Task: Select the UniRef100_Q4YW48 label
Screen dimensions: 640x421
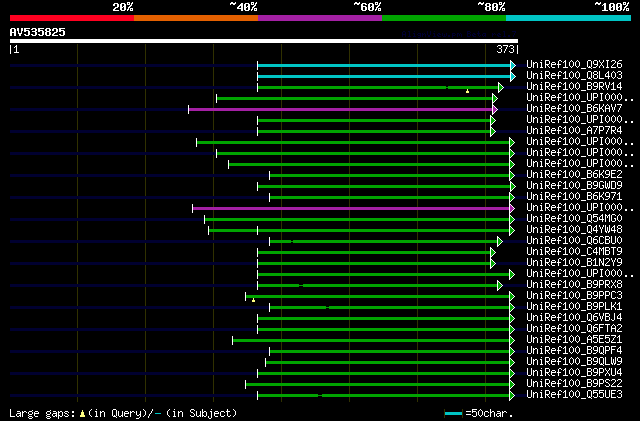Action: point(574,229)
